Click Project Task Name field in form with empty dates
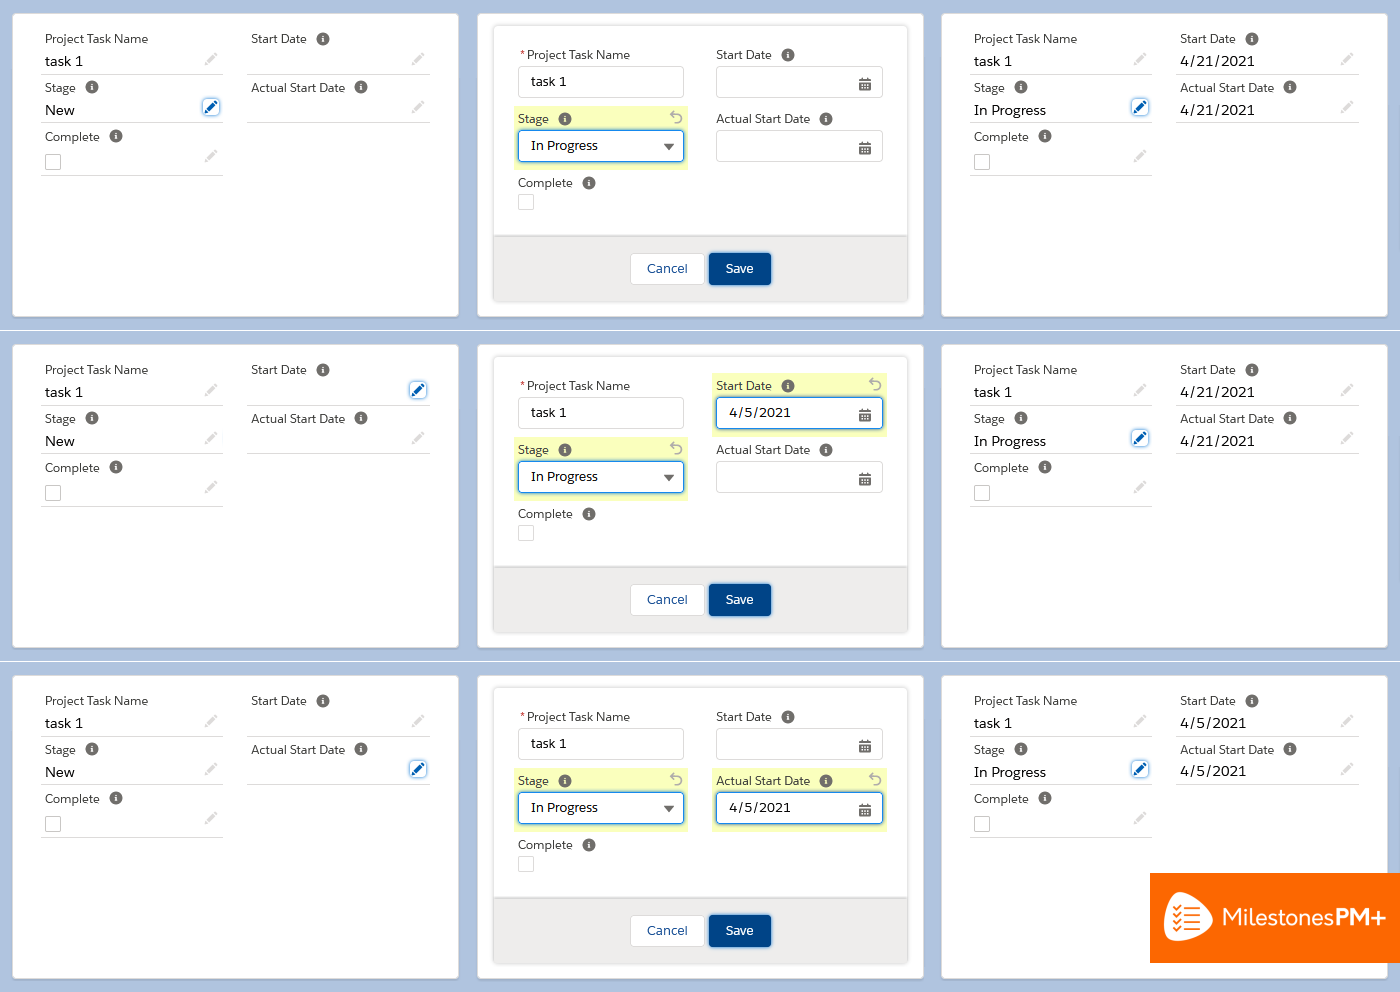1400x992 pixels. 601,82
